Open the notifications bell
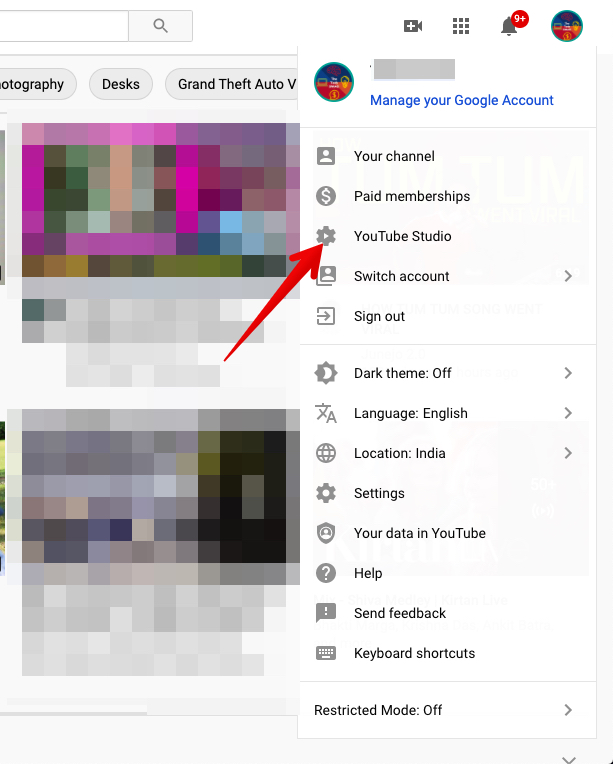The width and height of the screenshot is (613, 764). tap(510, 26)
